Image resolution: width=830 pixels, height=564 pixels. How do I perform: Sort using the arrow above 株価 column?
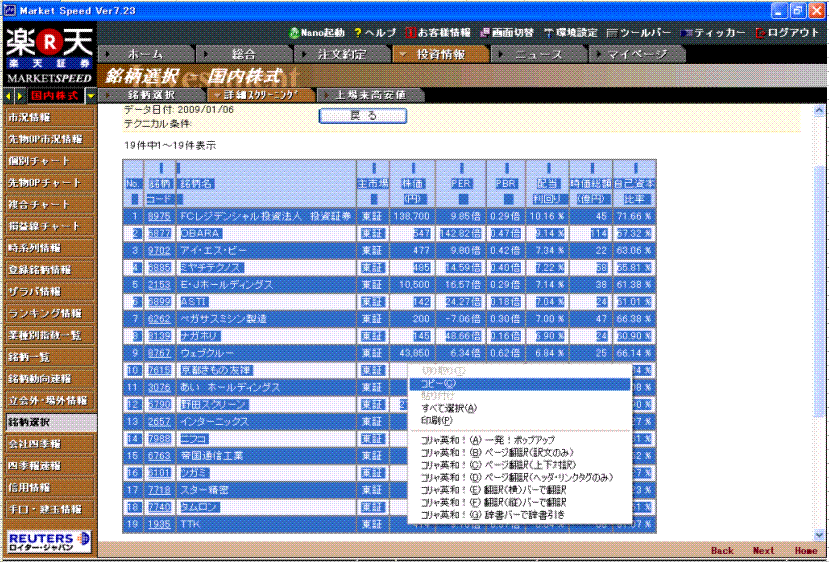tap(413, 168)
